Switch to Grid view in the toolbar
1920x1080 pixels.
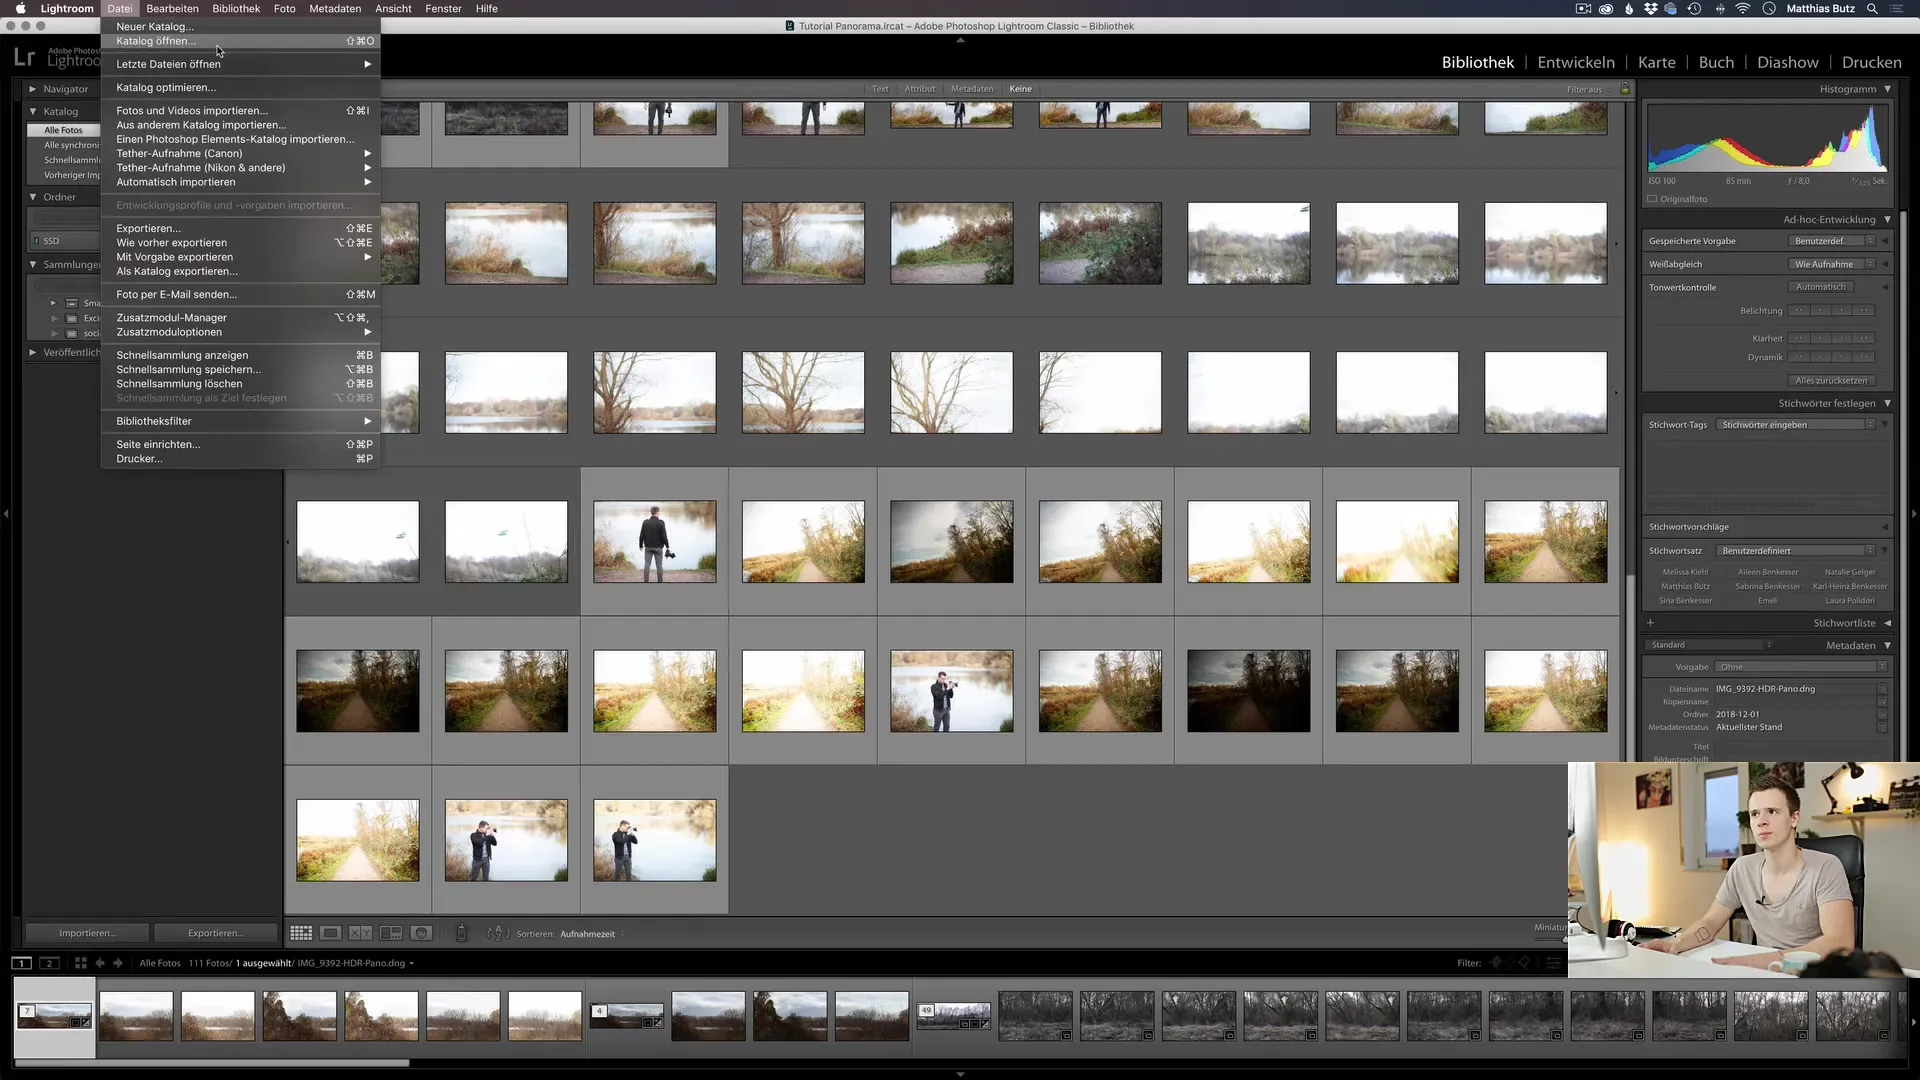click(301, 933)
